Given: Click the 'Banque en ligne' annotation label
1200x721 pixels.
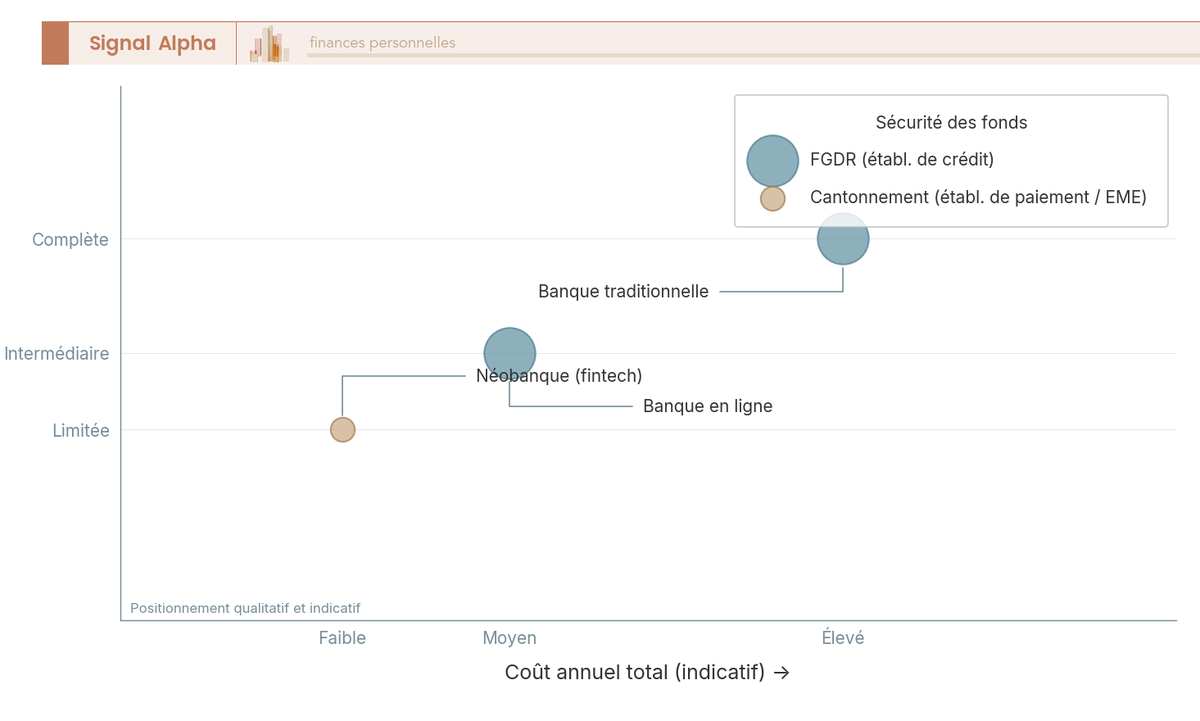Looking at the screenshot, I should coord(708,407).
